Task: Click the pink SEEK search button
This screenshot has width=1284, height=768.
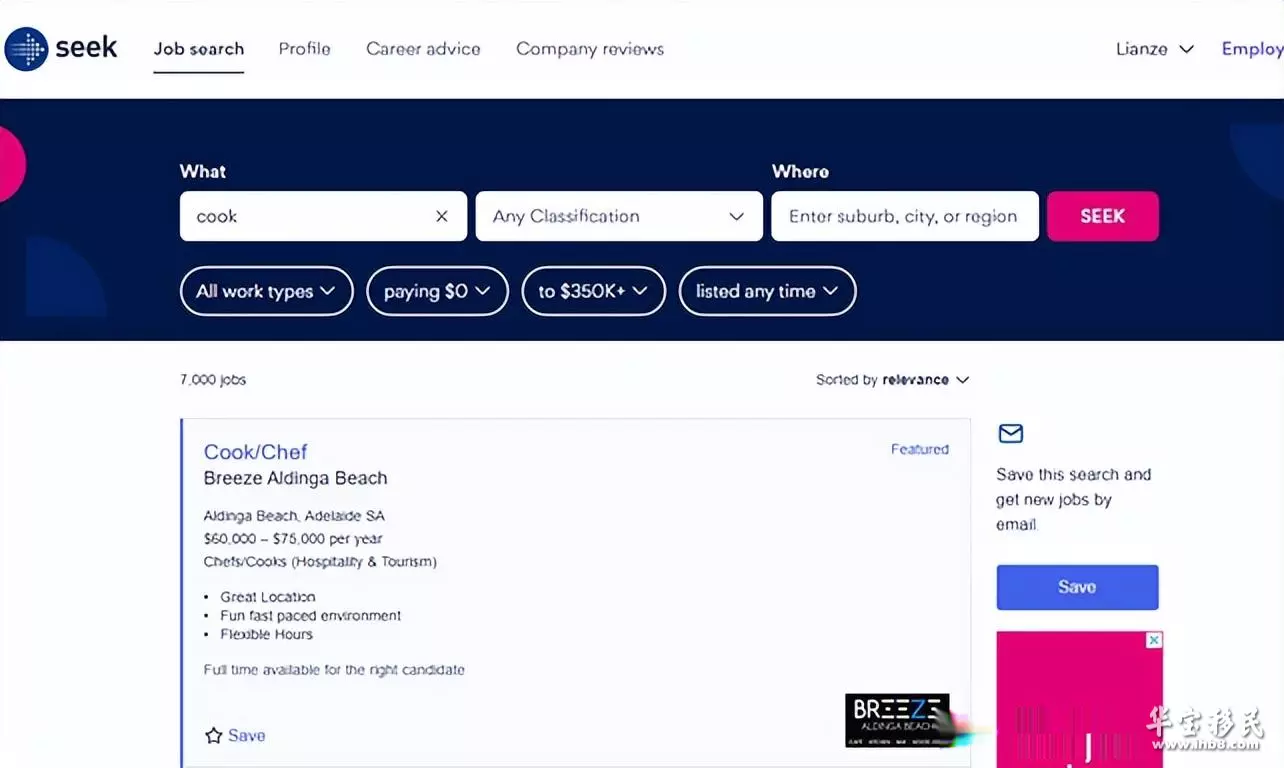Action: click(1103, 216)
